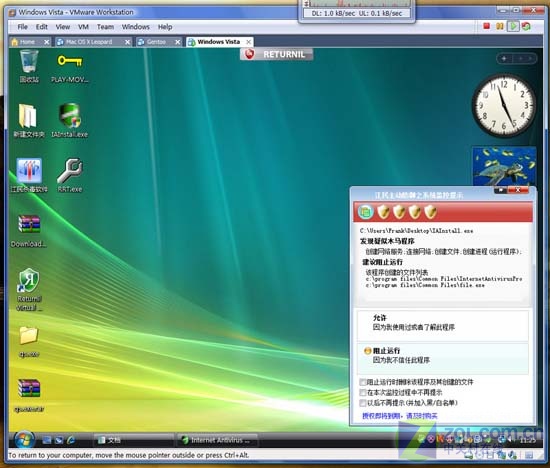Select the yellow folder icon under IAInstall row
The image size is (550, 468).
[x=29, y=341]
